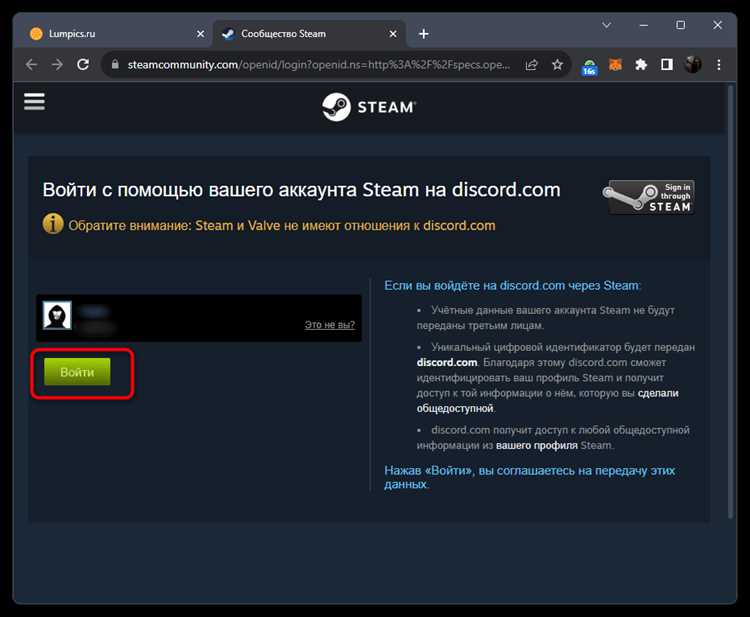Share this page using address bar icon
The height and width of the screenshot is (617, 750).
click(x=531, y=65)
